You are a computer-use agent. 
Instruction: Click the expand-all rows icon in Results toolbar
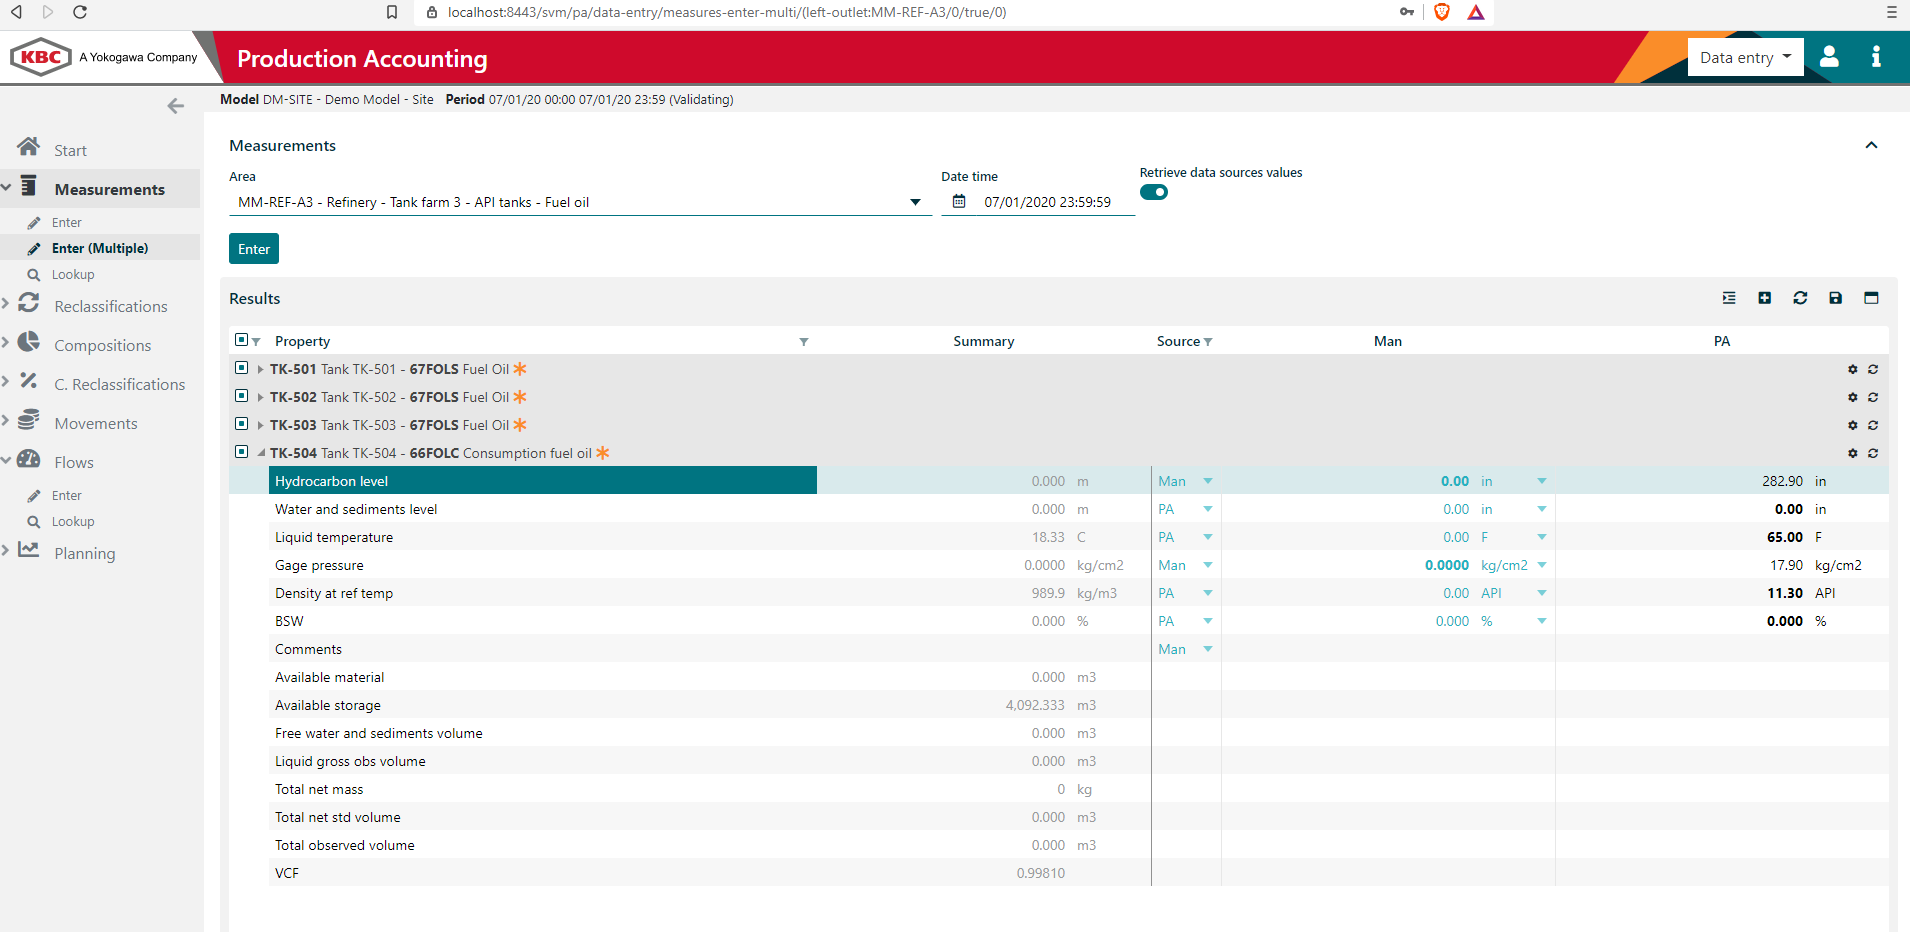pyautogui.click(x=1729, y=298)
